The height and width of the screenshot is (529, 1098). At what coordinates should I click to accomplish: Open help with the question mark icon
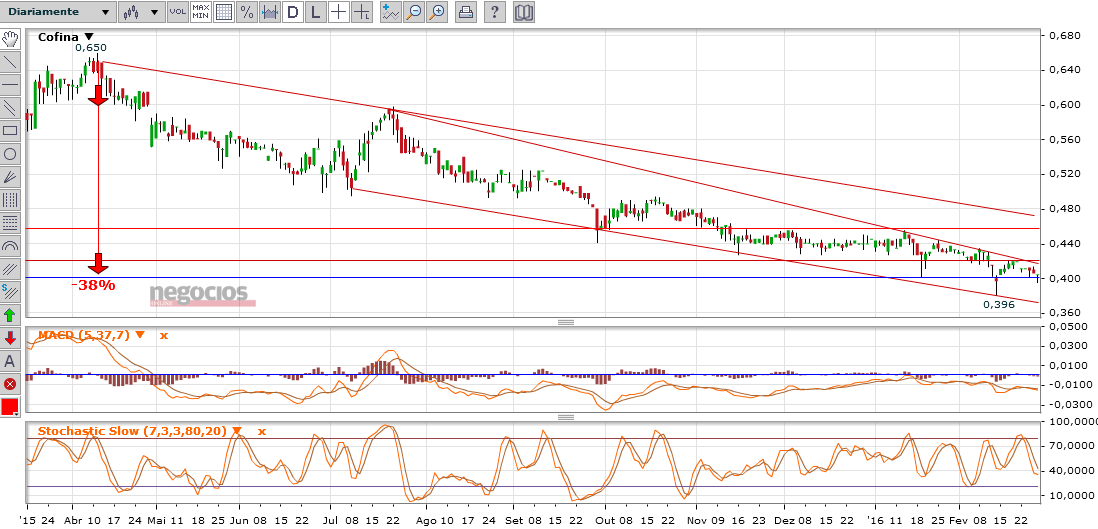pyautogui.click(x=495, y=12)
